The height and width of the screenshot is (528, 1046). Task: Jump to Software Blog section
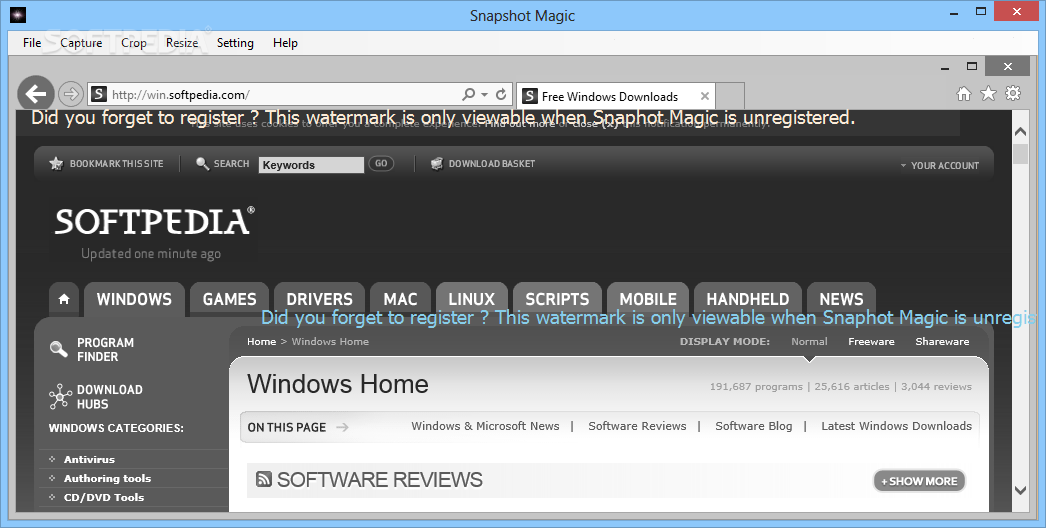(754, 426)
